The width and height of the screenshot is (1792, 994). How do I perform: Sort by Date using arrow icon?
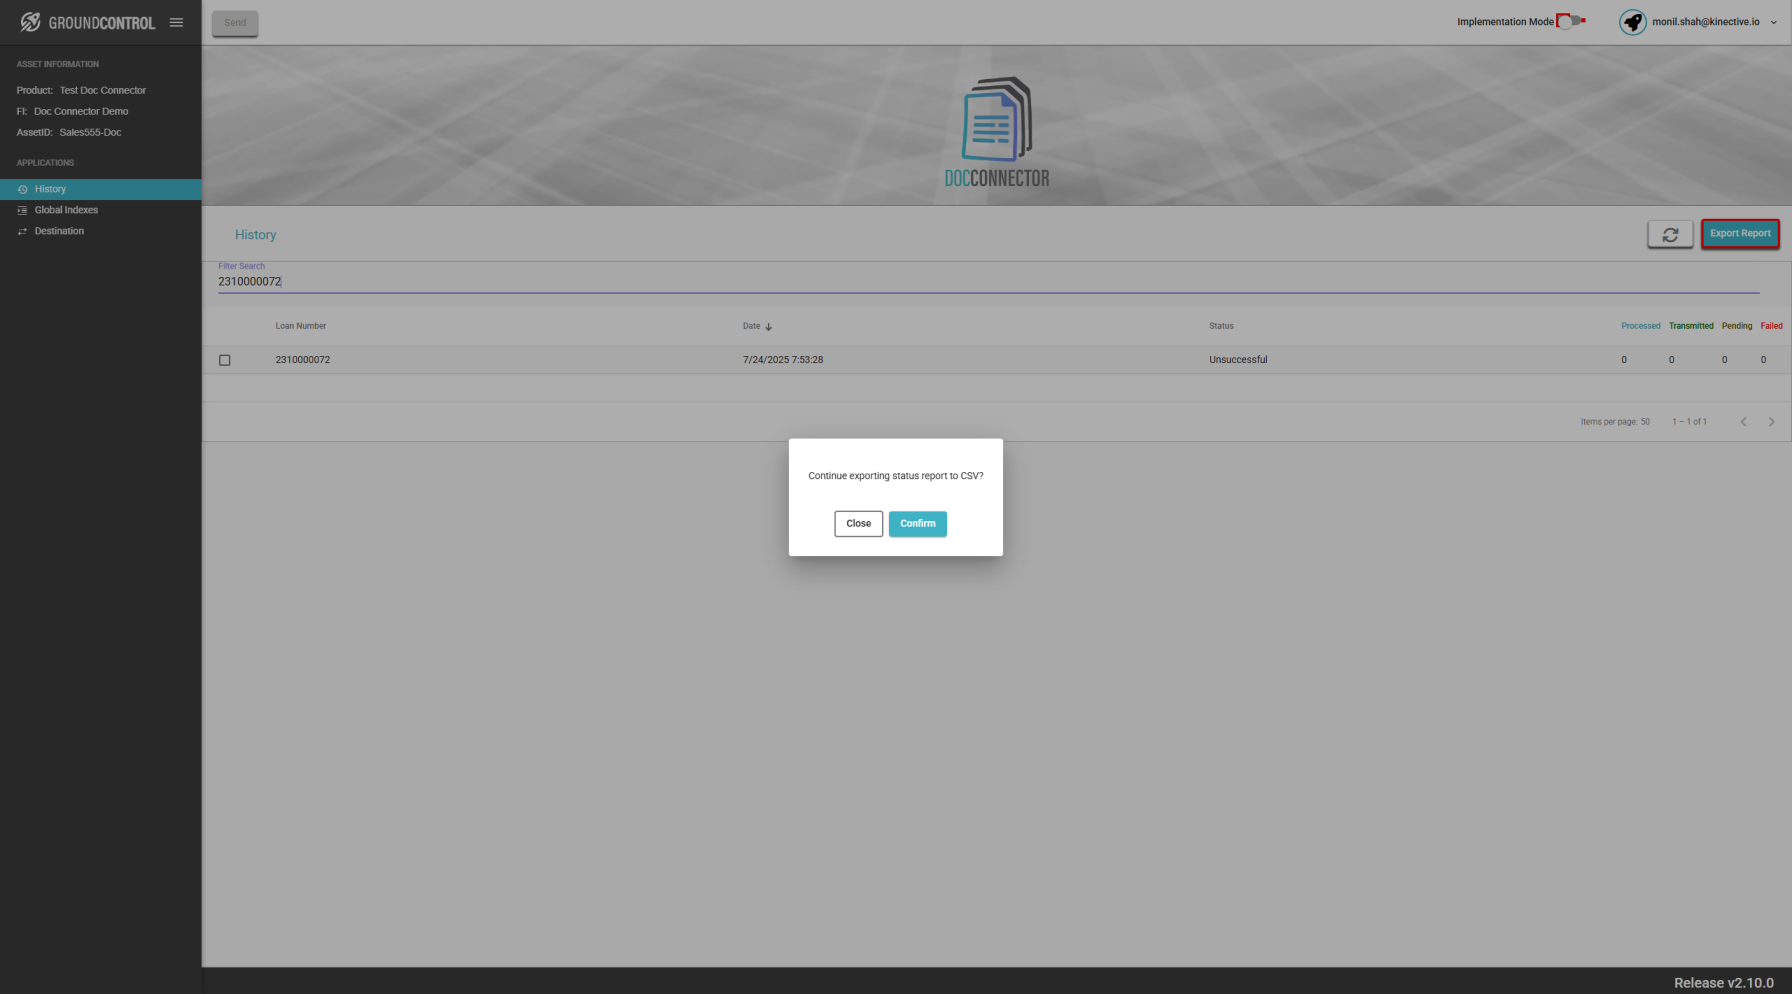768,327
